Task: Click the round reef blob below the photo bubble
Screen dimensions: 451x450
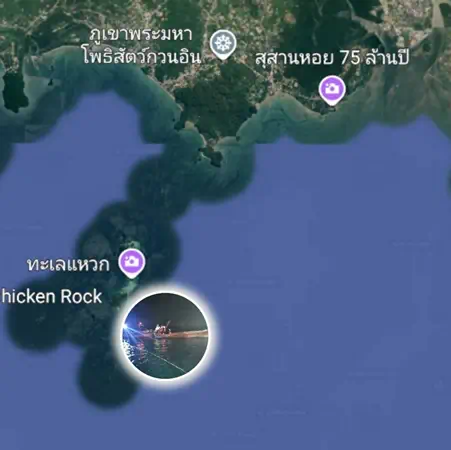Action: pos(108,377)
